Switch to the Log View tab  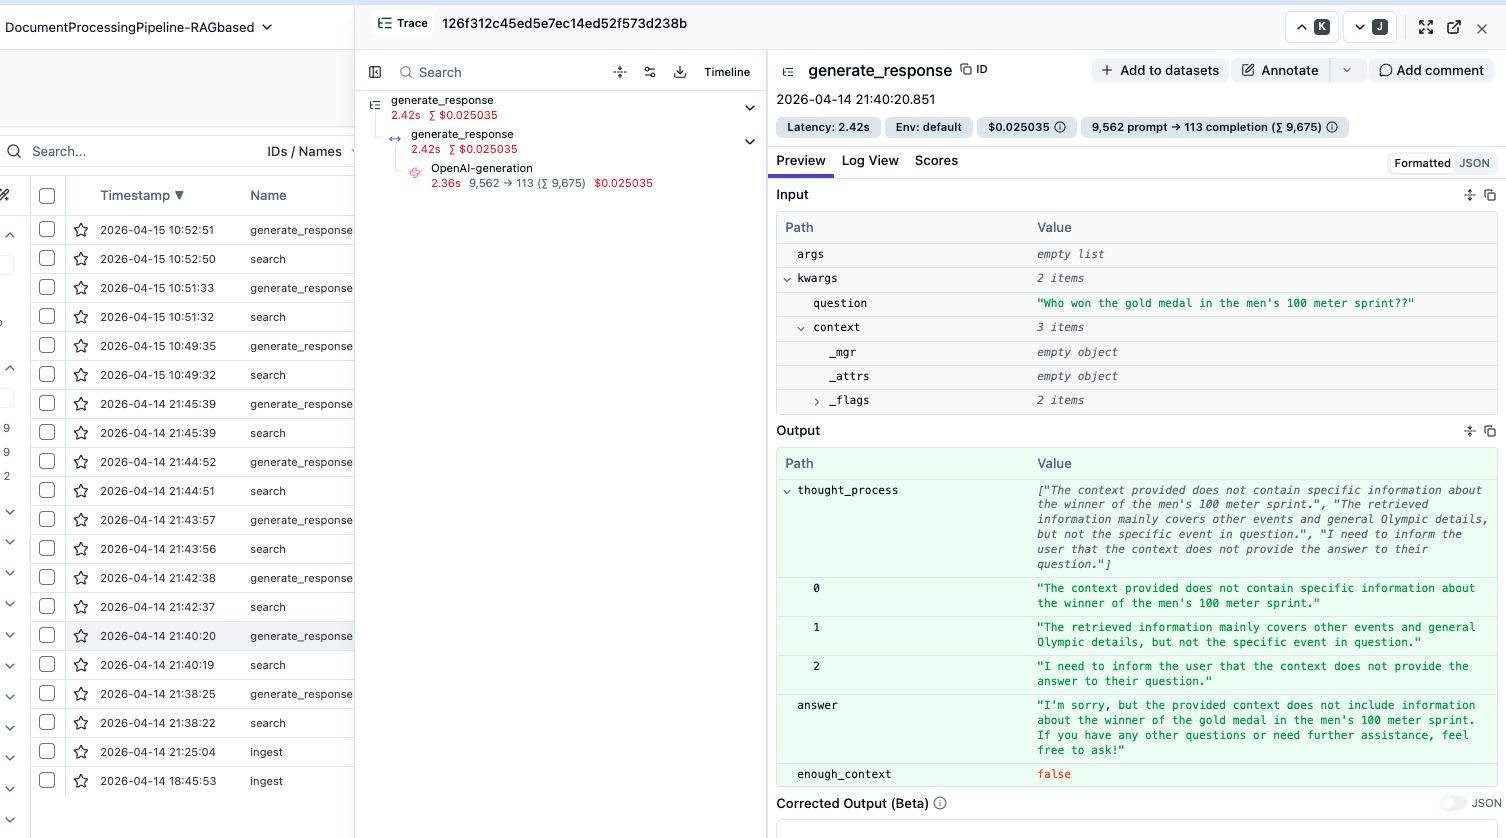coord(870,161)
